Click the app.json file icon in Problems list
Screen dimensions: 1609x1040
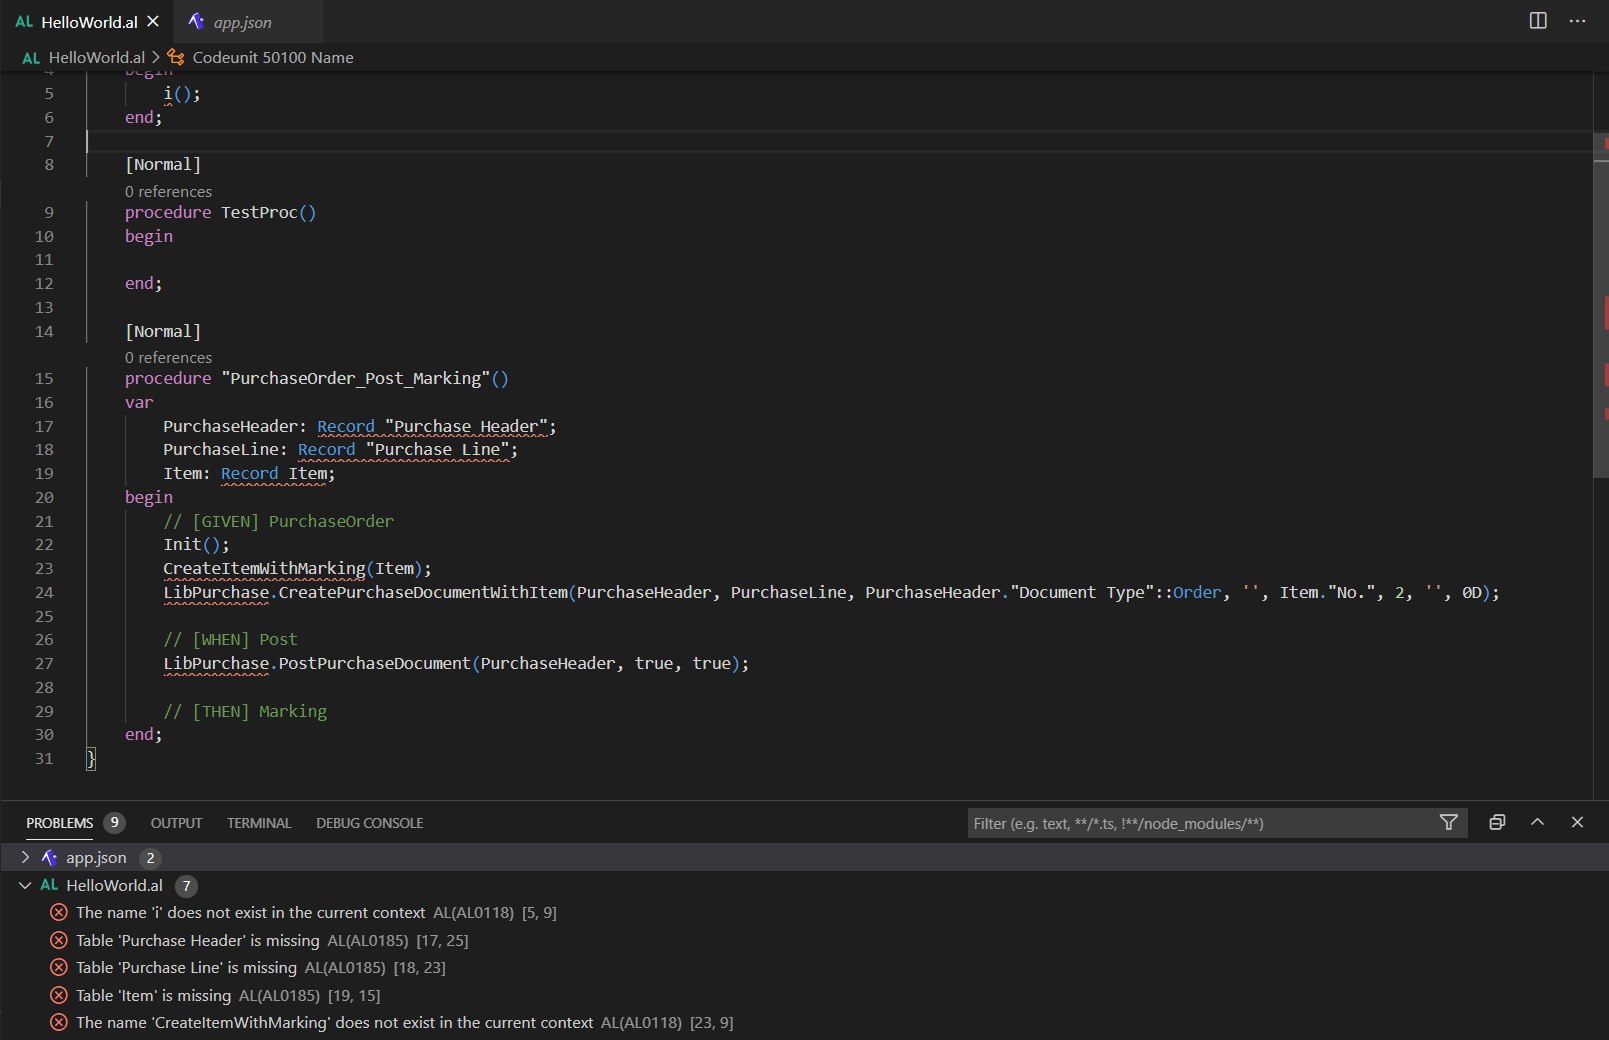click(49, 857)
